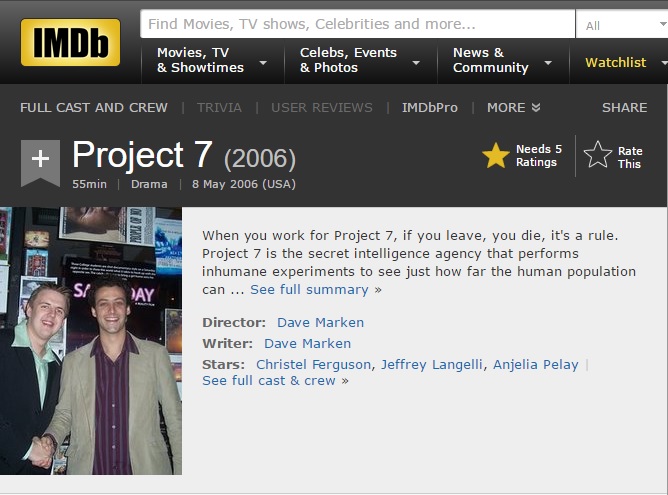Image resolution: width=668 pixels, height=495 pixels.
Task: Open the Movies, TV & Showtimes dropdown
Action: point(212,60)
